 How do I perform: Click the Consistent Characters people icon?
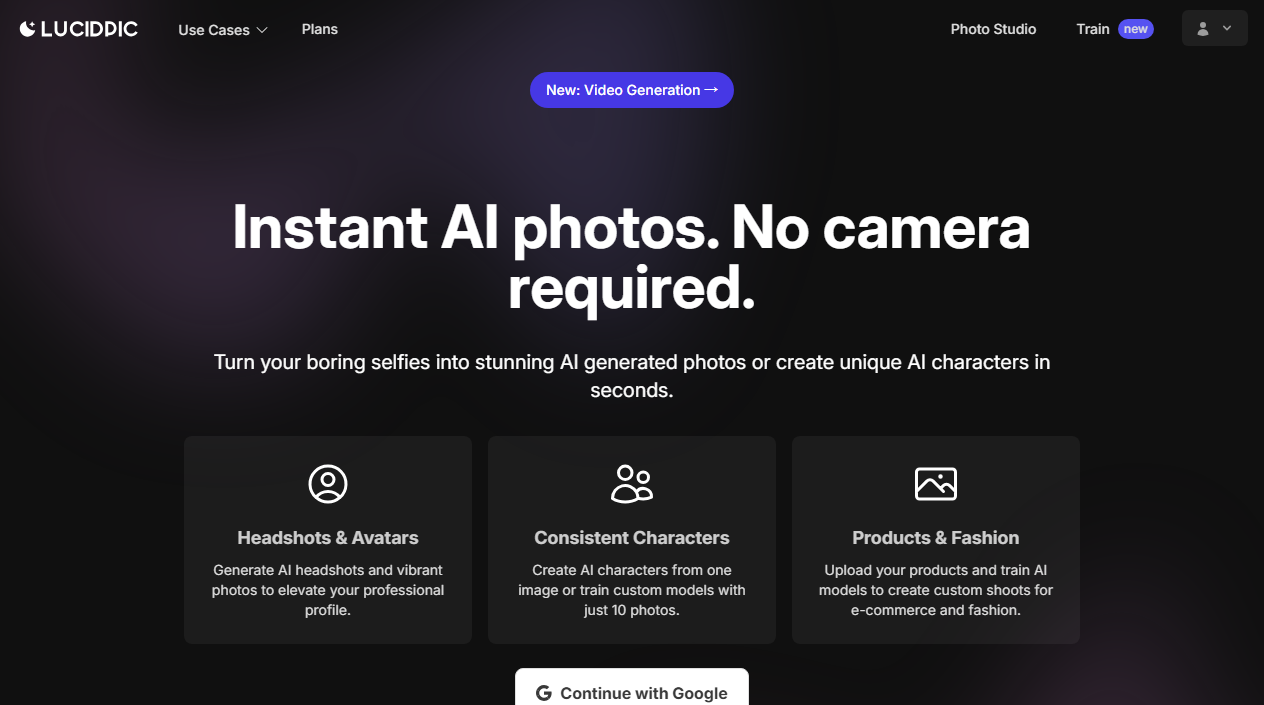[632, 484]
